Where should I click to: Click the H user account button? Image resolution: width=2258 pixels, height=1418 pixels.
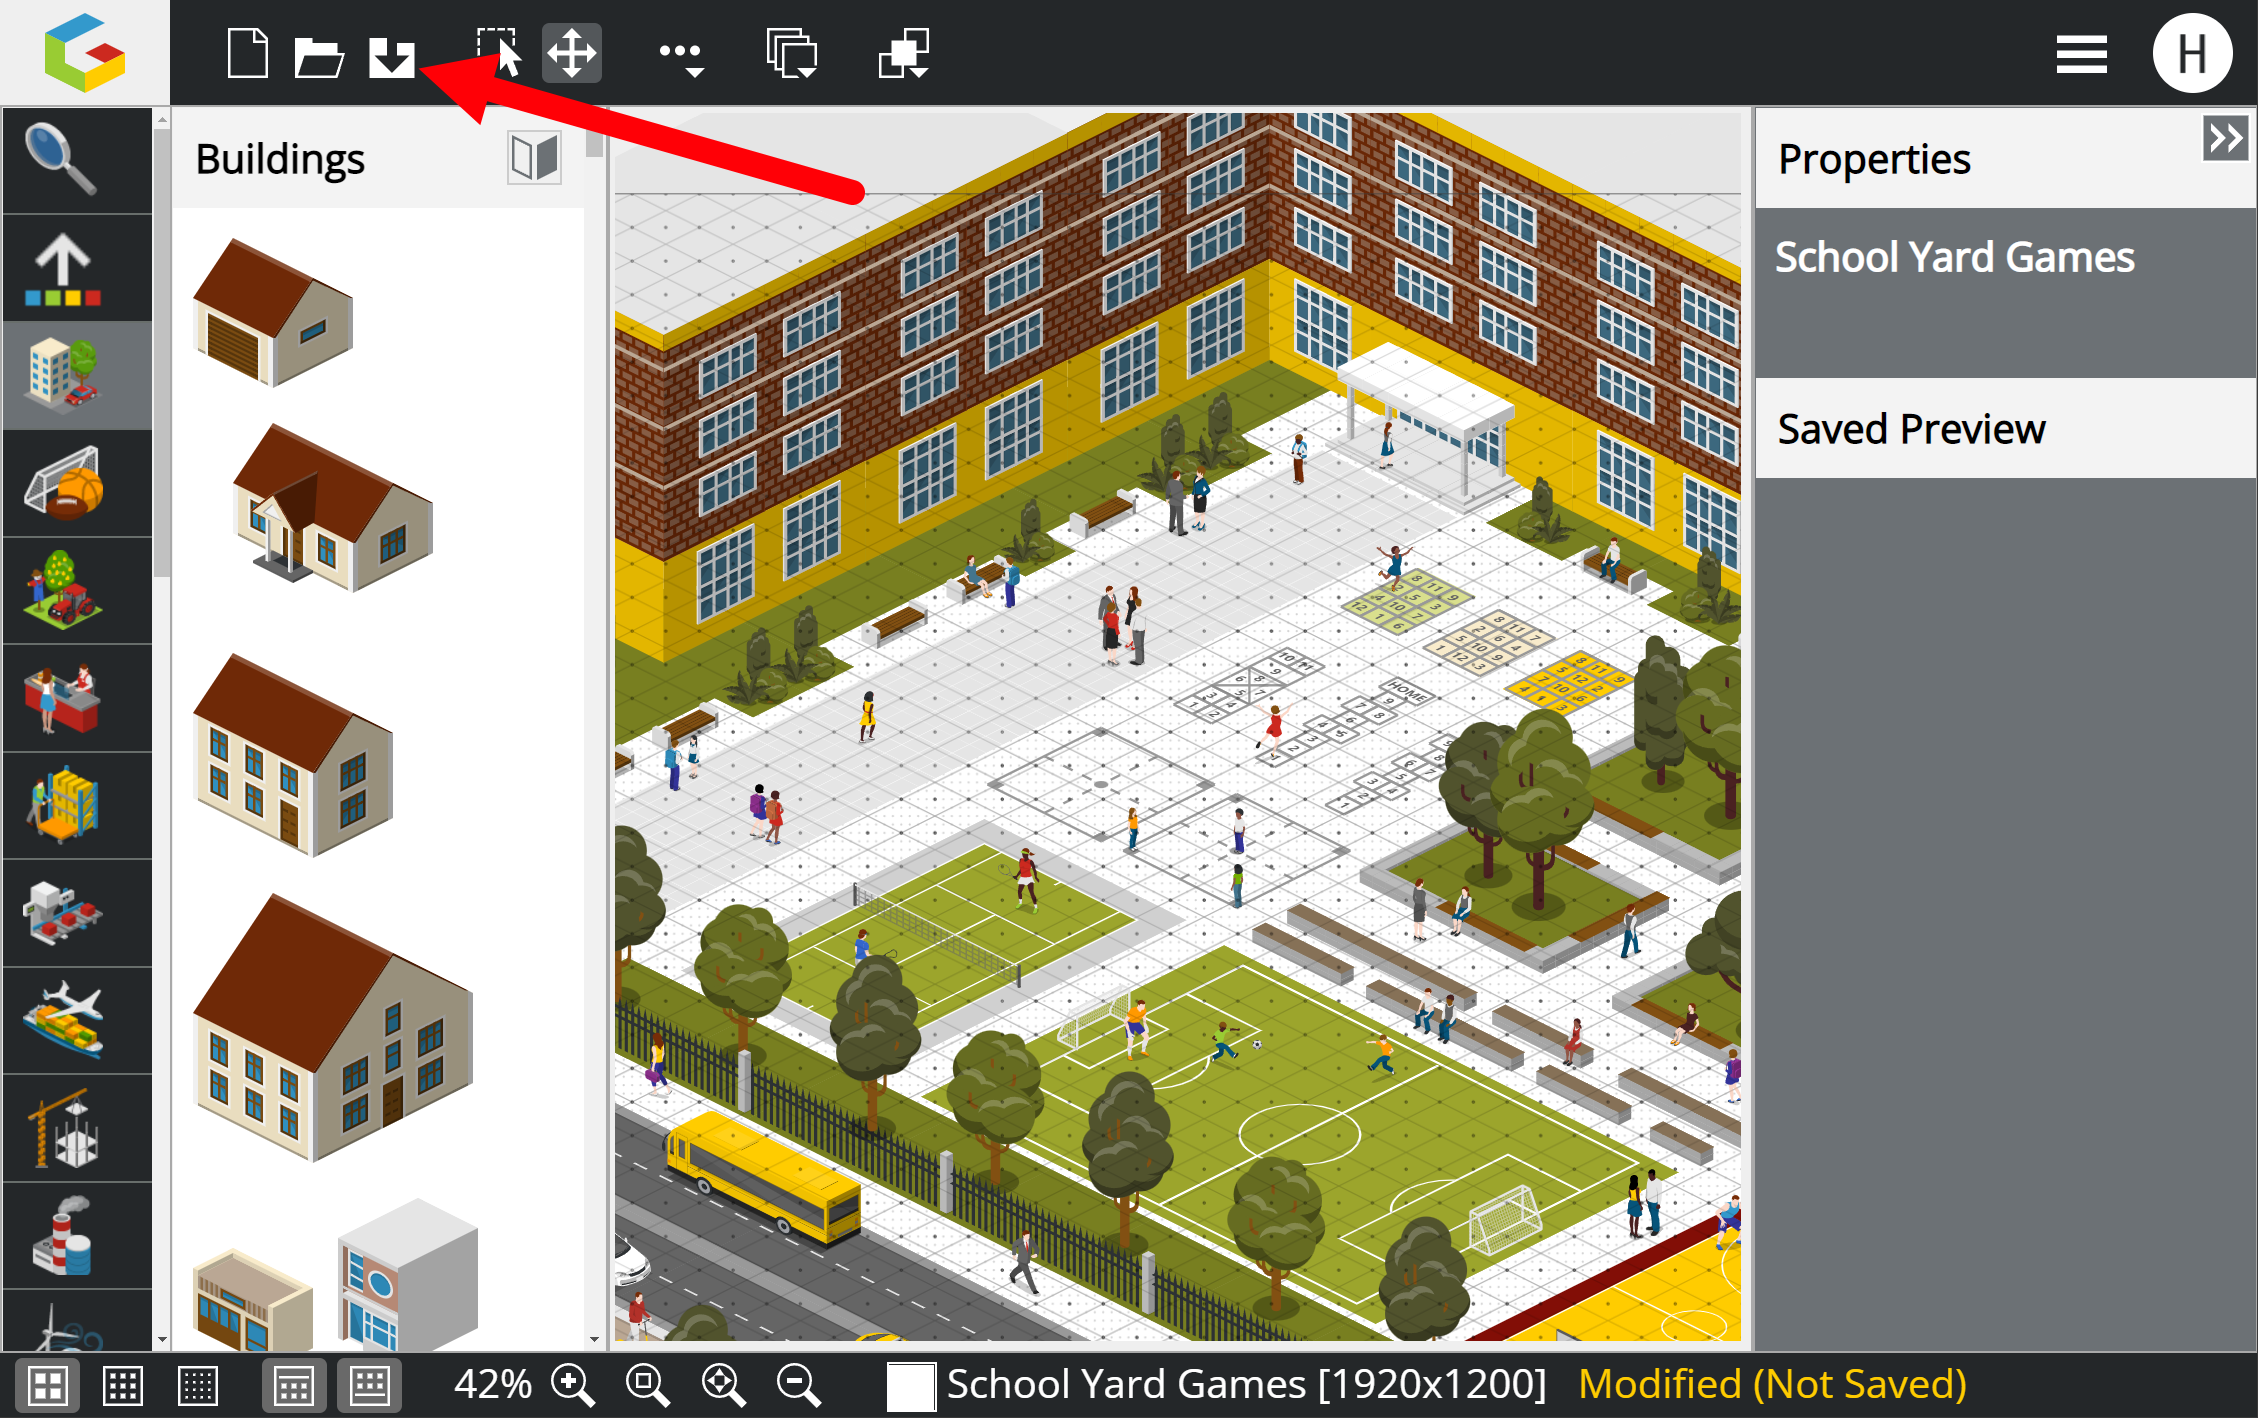pyautogui.click(x=2191, y=54)
